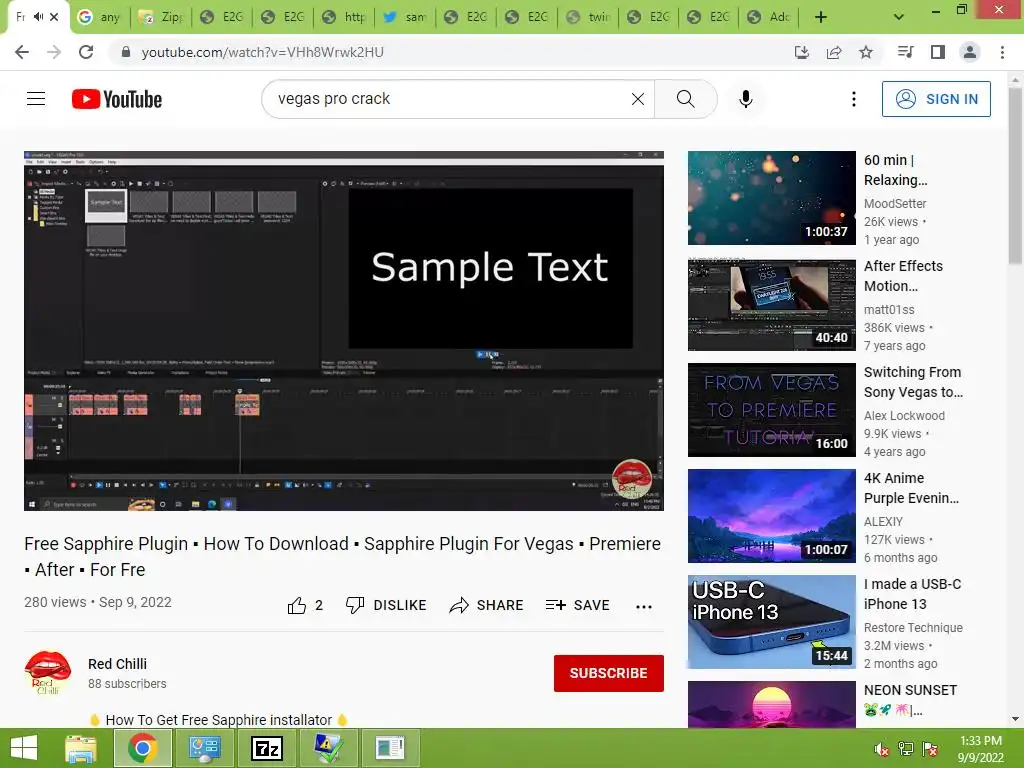
Task: Open Control Panel taskbar icon
Action: coord(204,748)
